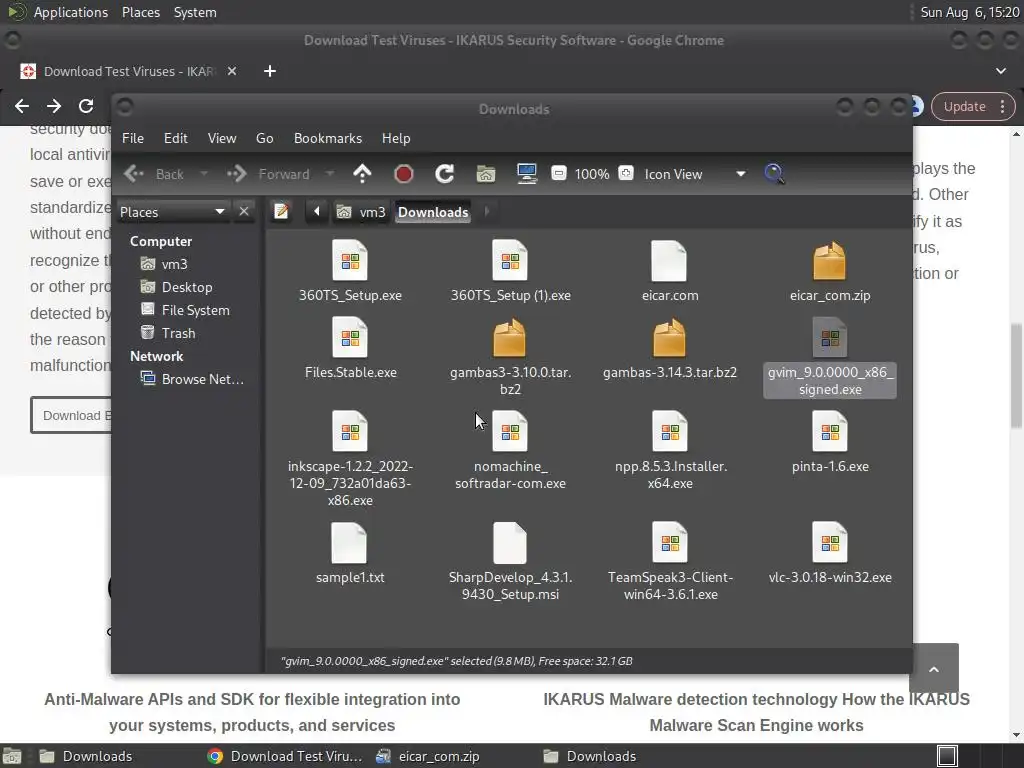Click the panel clock Sun Aug 6
This screenshot has height=768, width=1024.
click(x=969, y=12)
